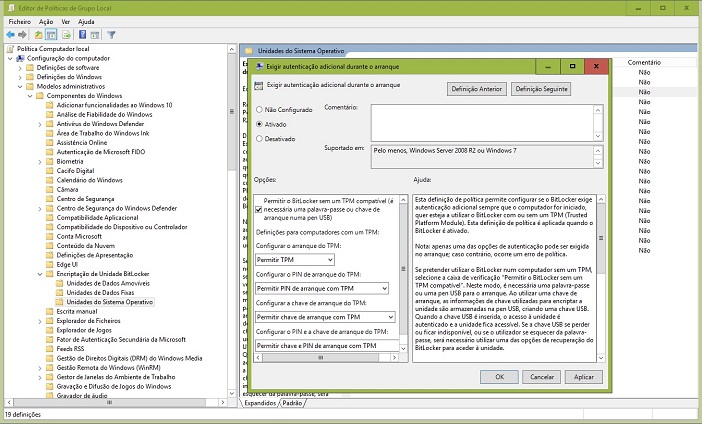Open the Ver menu
The width and height of the screenshot is (702, 424).
pos(66,21)
